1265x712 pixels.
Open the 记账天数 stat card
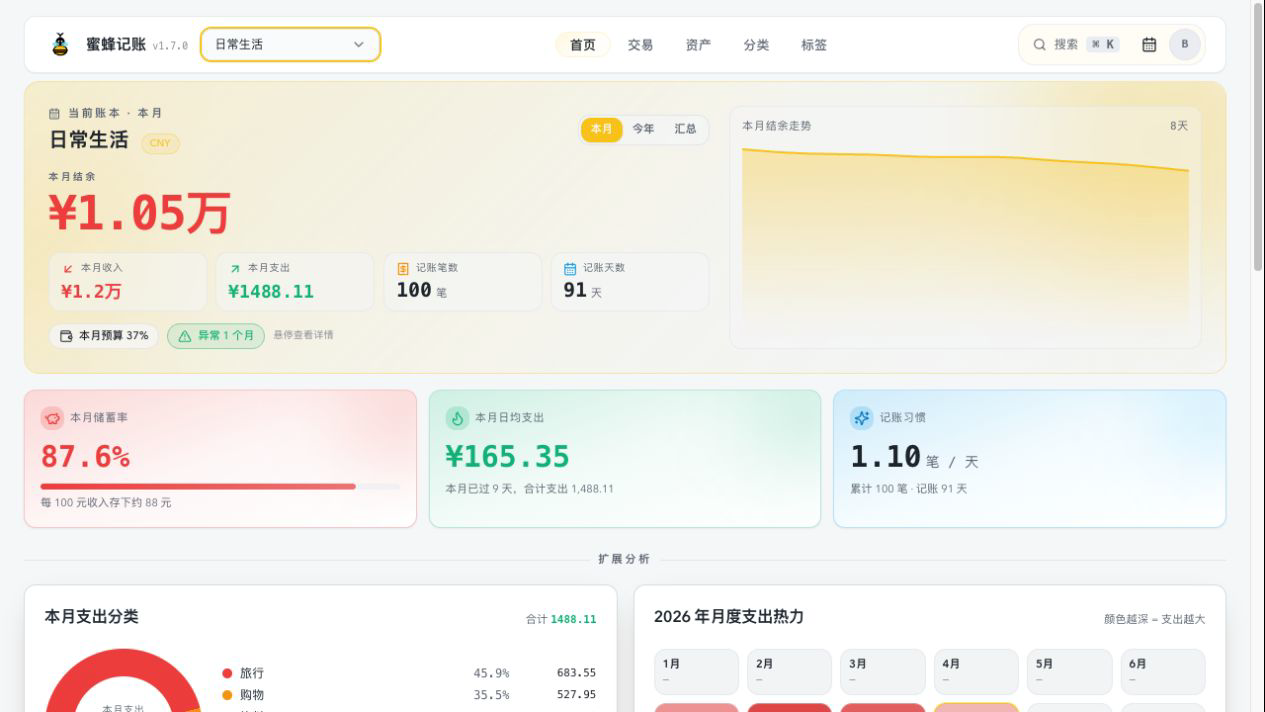click(x=630, y=281)
